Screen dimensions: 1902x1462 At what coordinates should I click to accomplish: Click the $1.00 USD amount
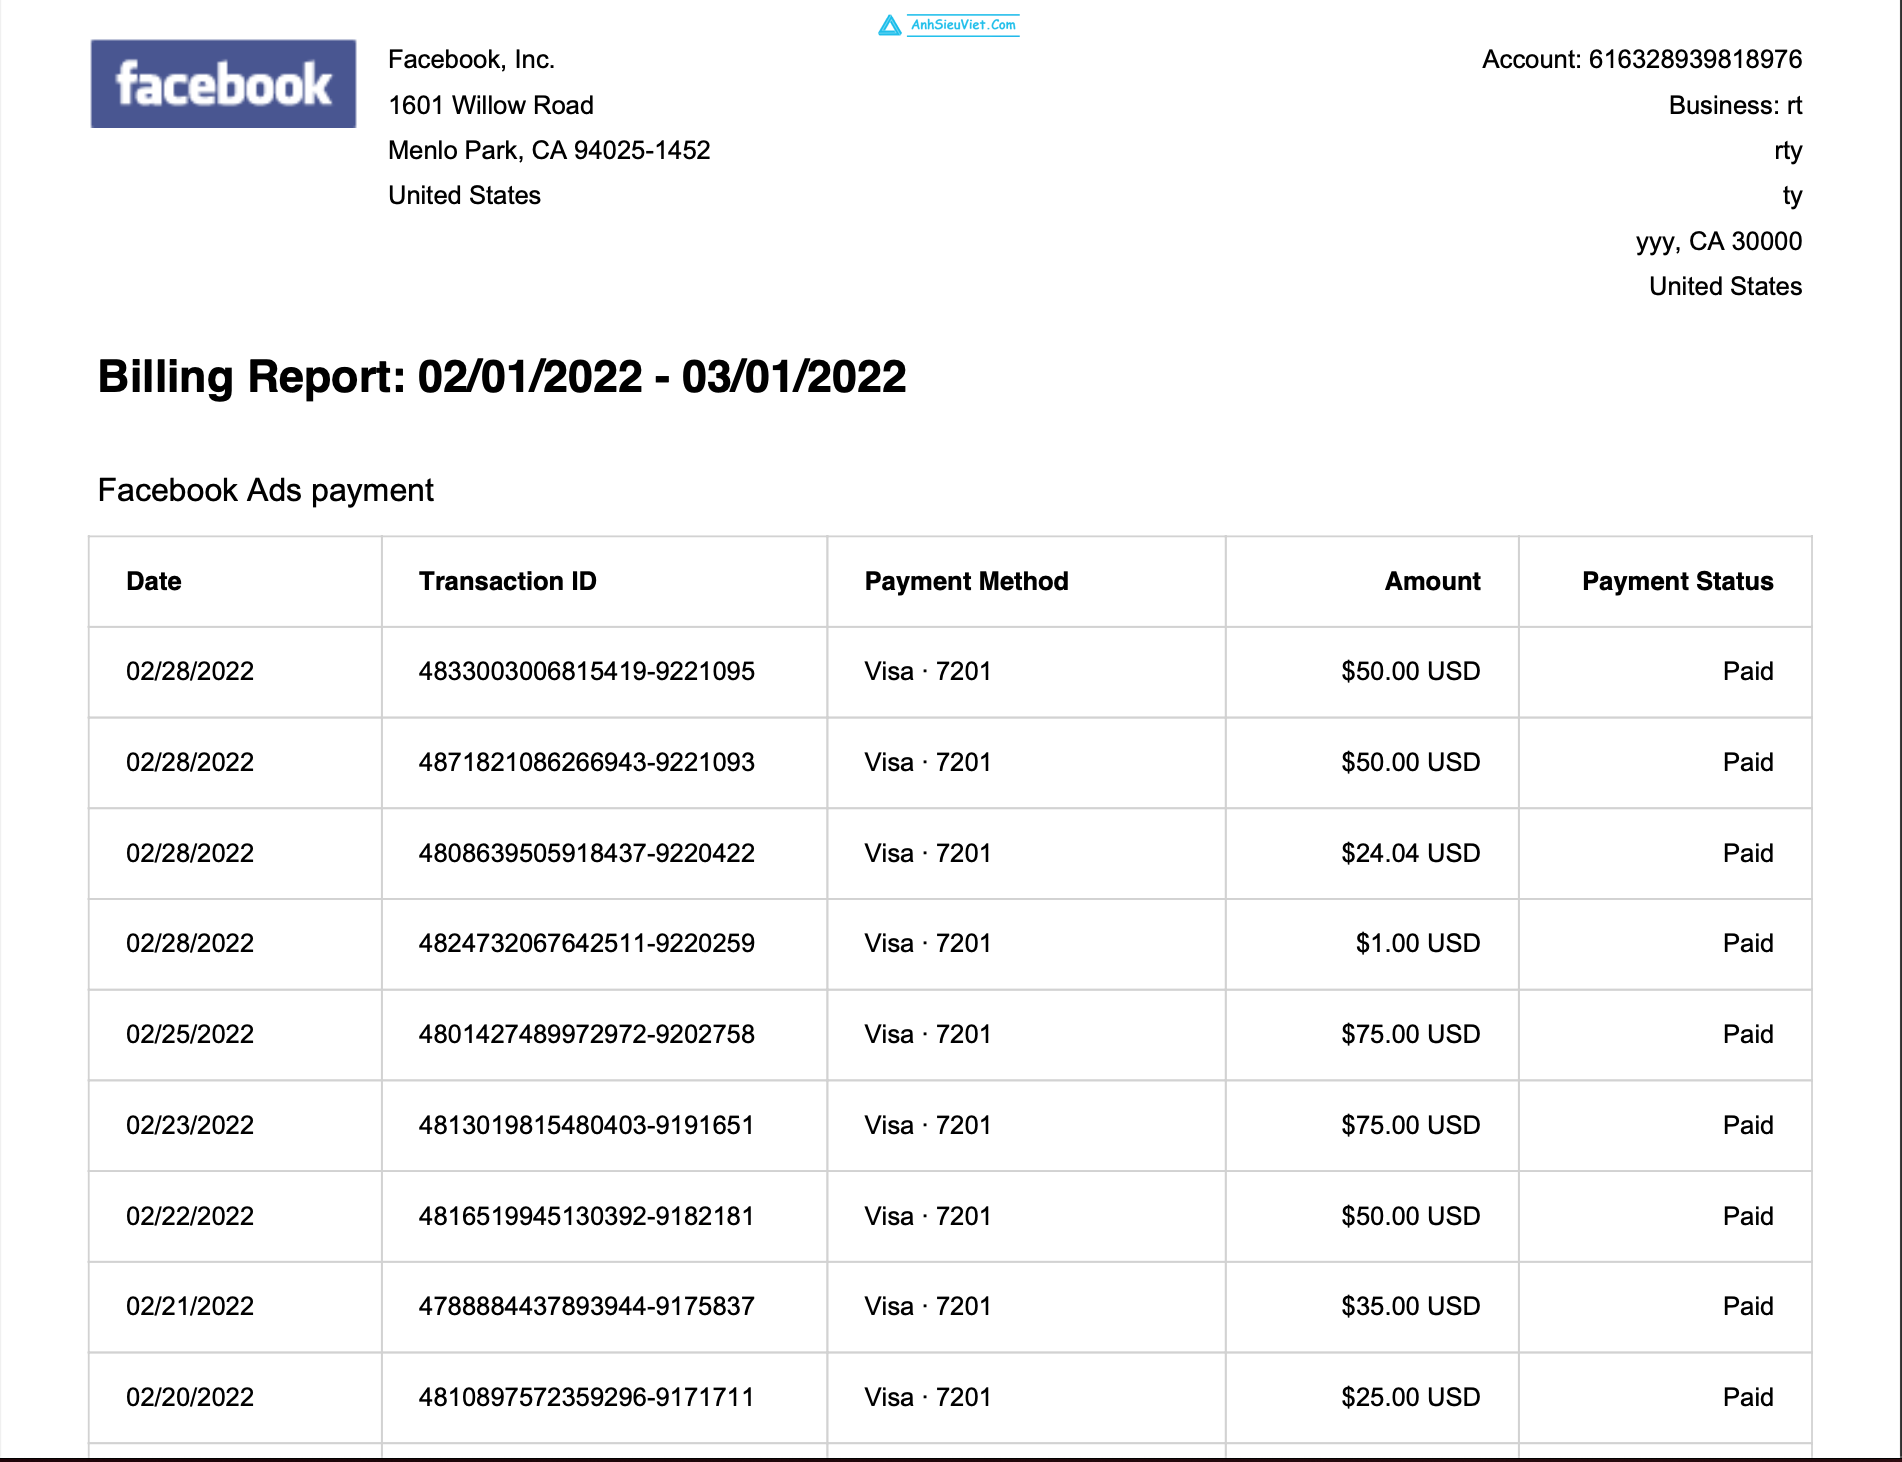click(1417, 943)
